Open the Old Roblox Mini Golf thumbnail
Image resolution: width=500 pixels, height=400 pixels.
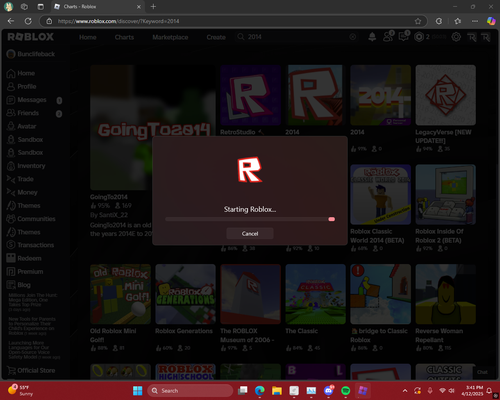pos(120,294)
